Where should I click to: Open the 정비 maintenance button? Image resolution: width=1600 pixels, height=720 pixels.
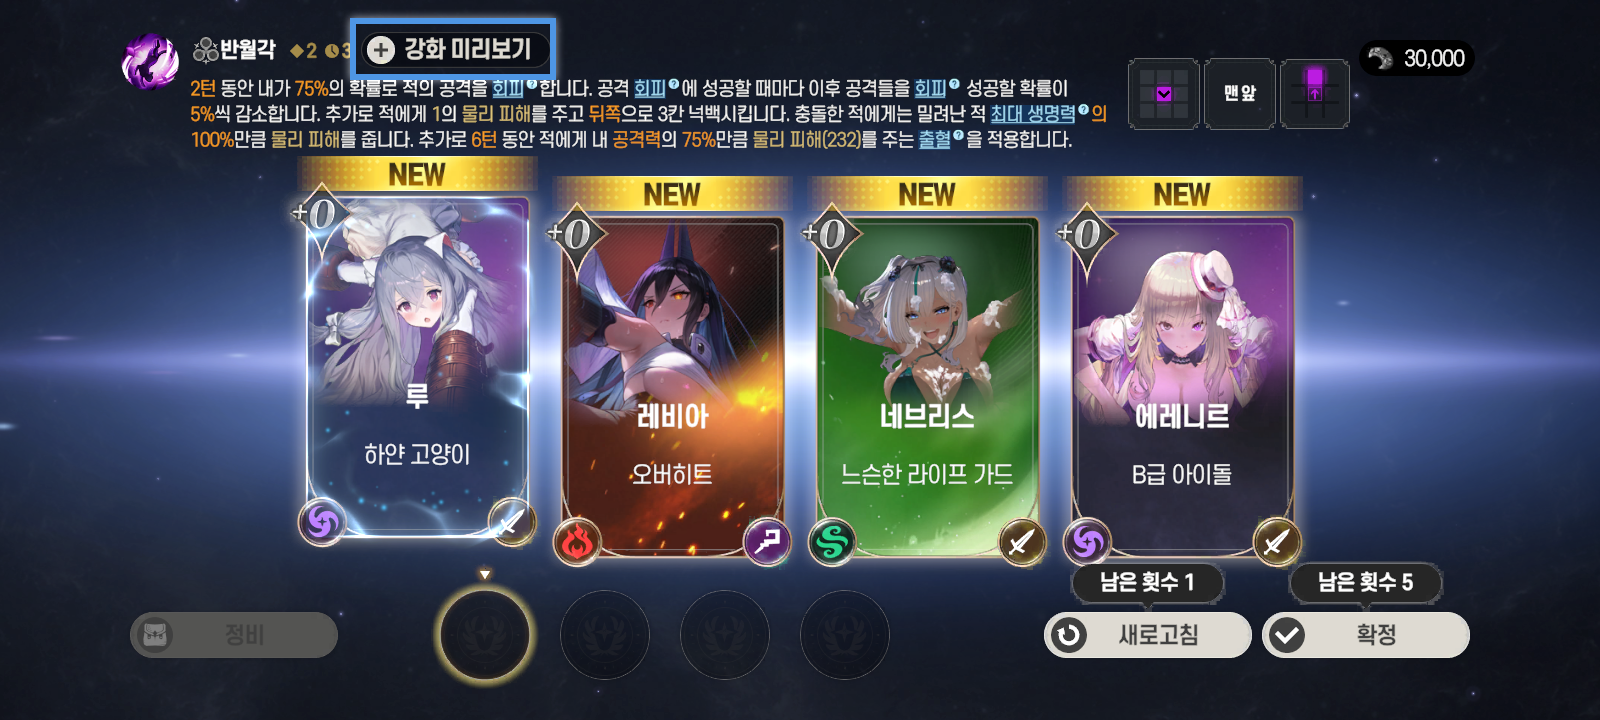coord(234,635)
